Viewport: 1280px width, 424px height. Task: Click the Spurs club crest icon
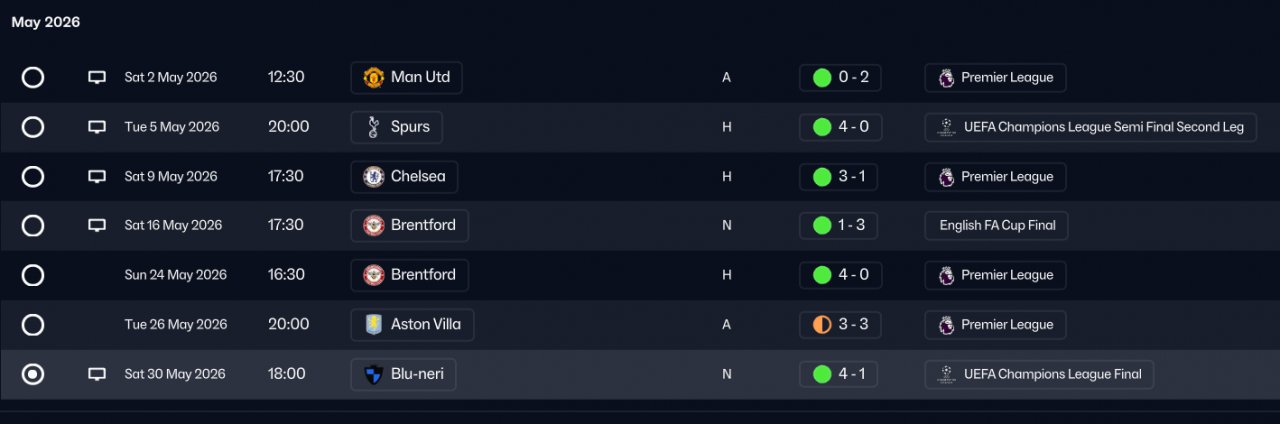point(373,127)
